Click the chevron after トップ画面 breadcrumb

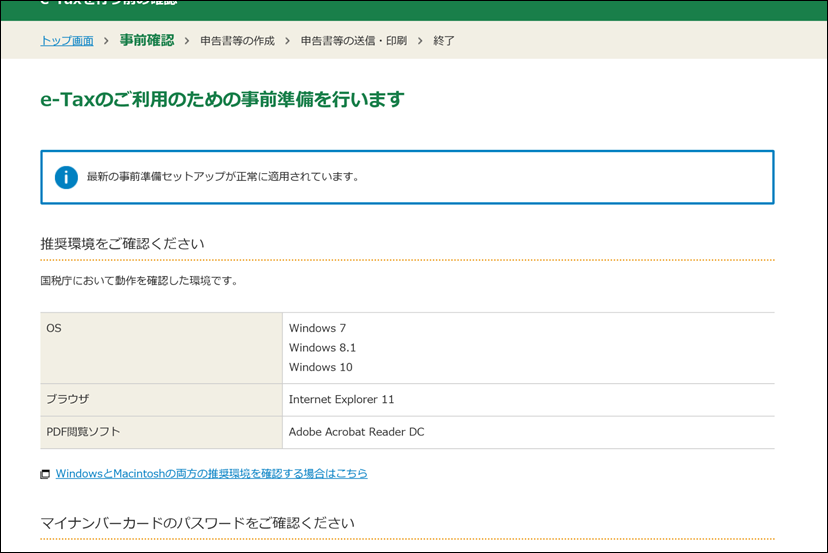106,41
